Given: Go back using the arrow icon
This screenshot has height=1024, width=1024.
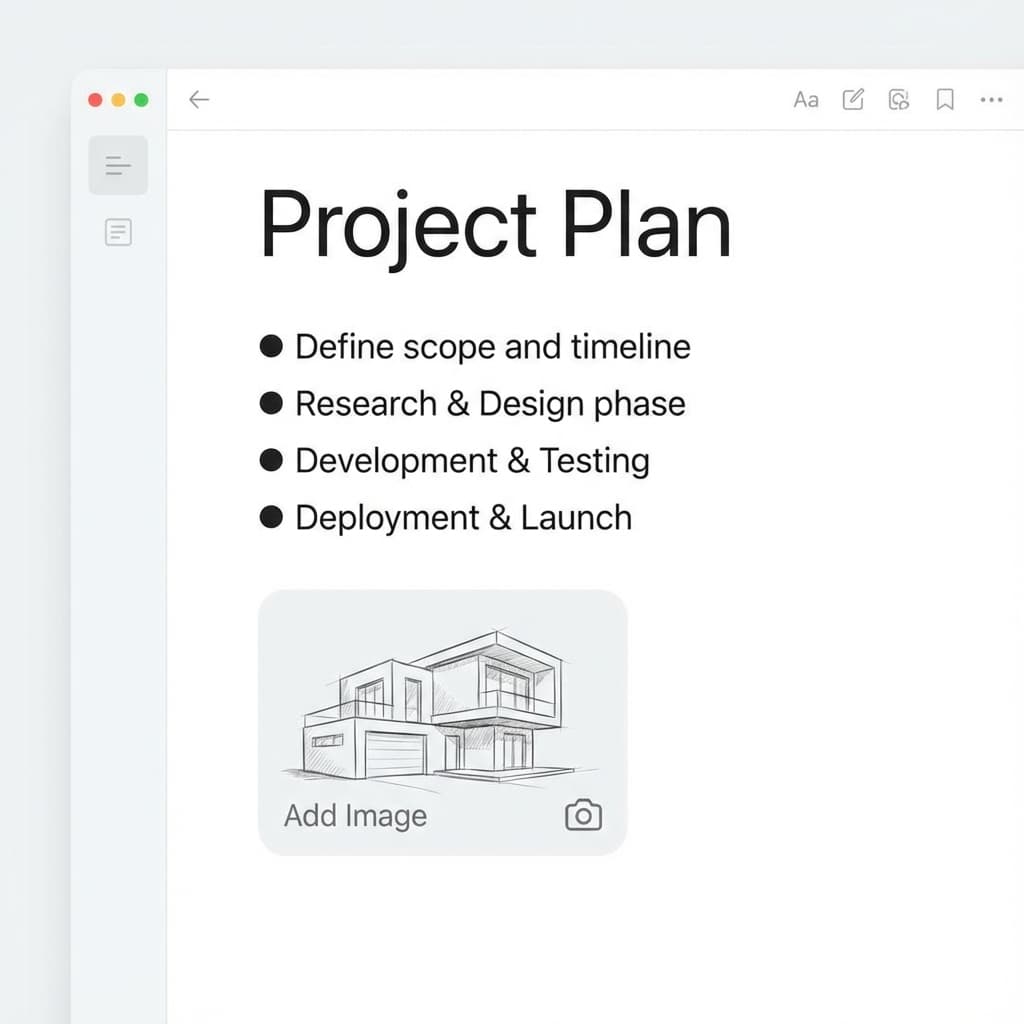Looking at the screenshot, I should click(199, 99).
